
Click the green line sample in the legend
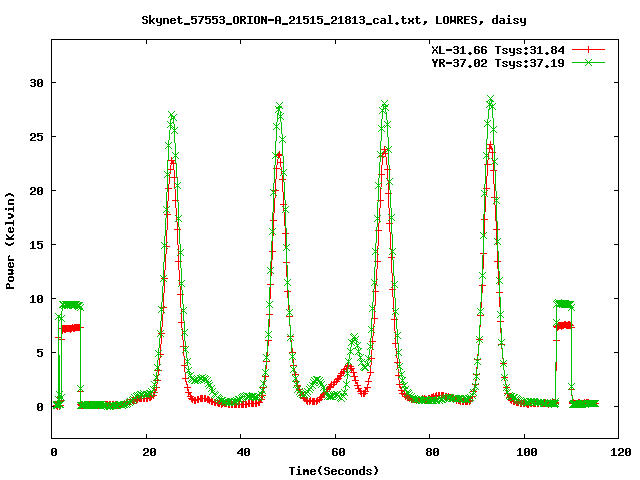[x=588, y=62]
